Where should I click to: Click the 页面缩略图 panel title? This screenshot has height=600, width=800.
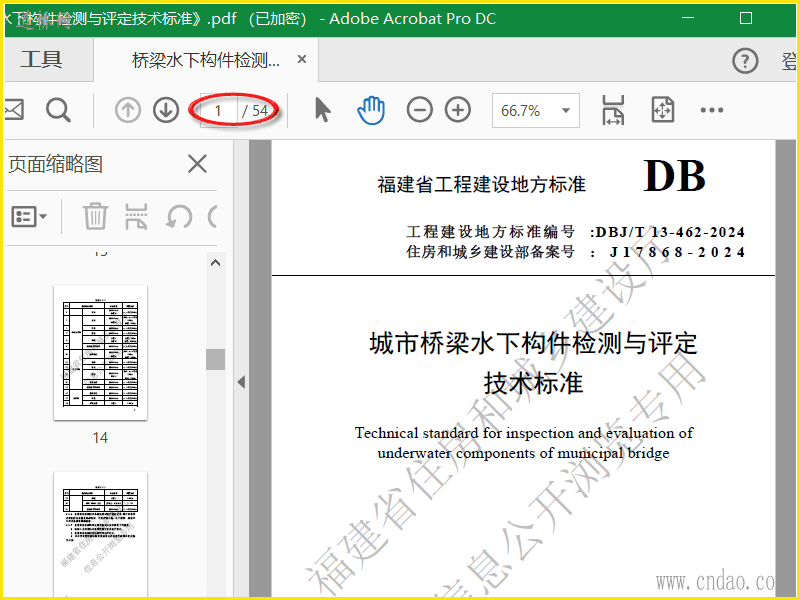(x=56, y=164)
